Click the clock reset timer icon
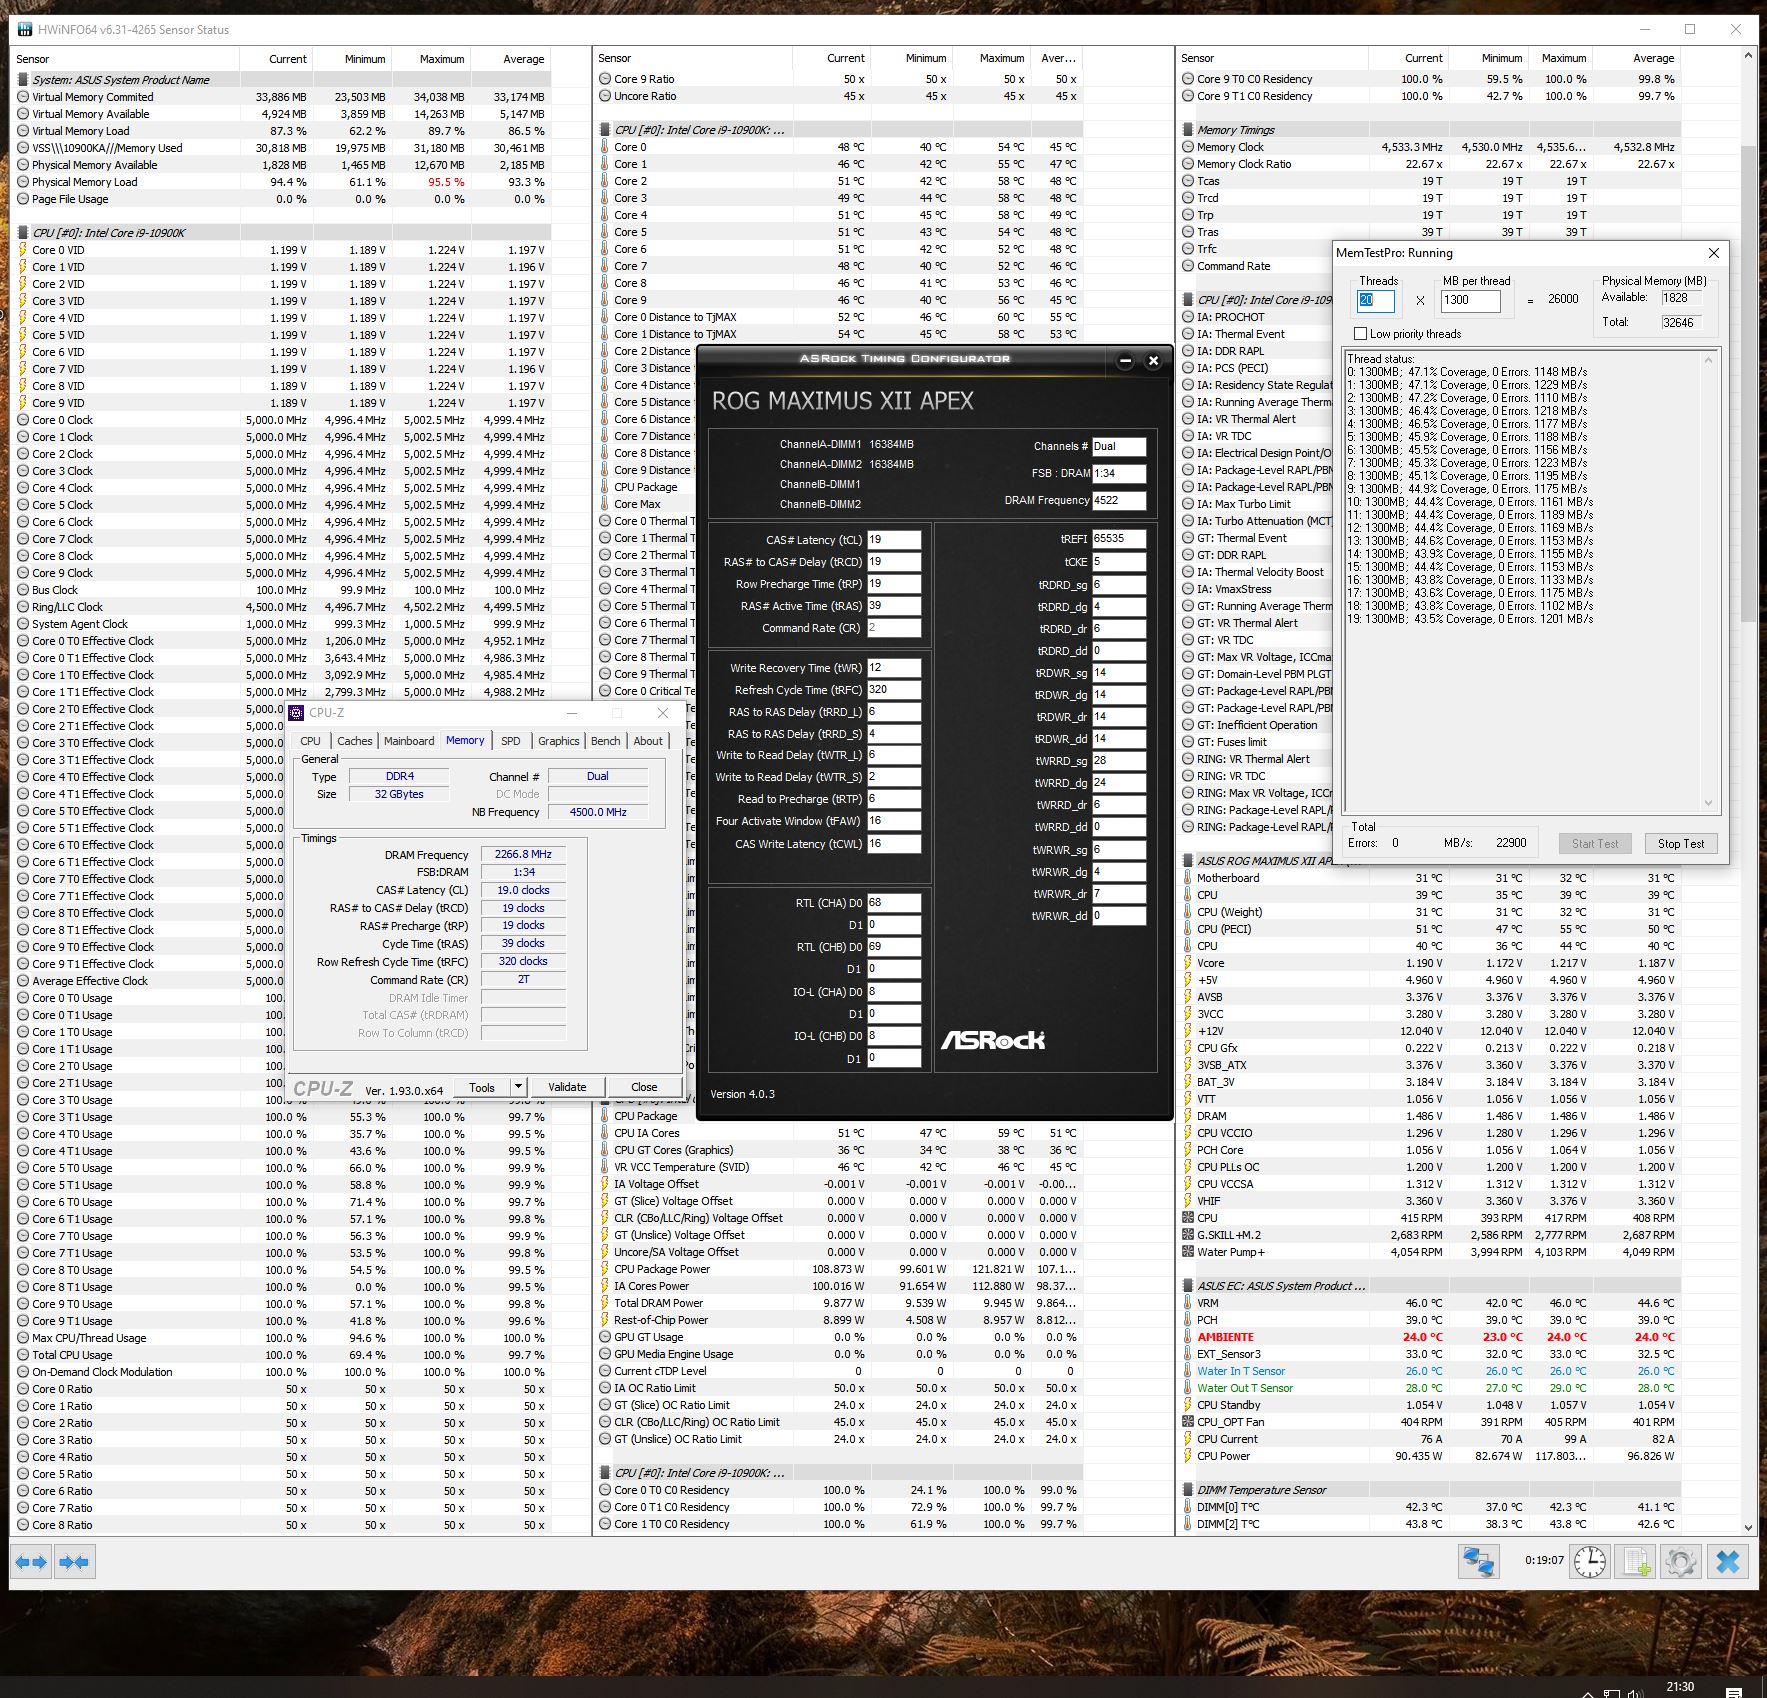 pyautogui.click(x=1589, y=1562)
